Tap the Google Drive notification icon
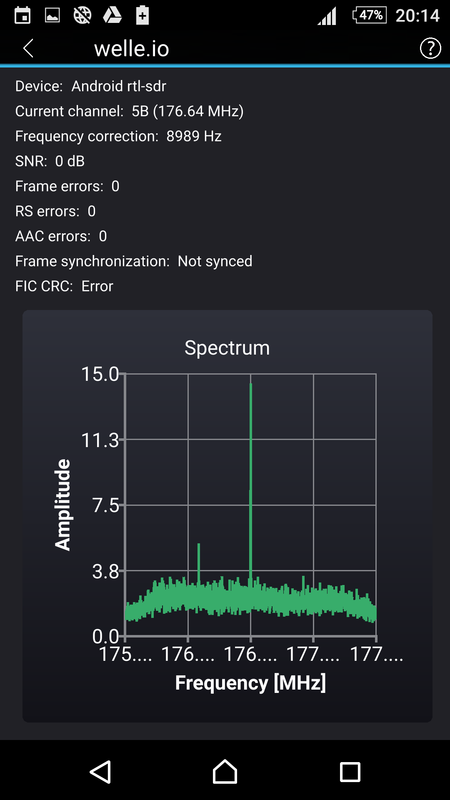The height and width of the screenshot is (800, 450). click(x=112, y=15)
